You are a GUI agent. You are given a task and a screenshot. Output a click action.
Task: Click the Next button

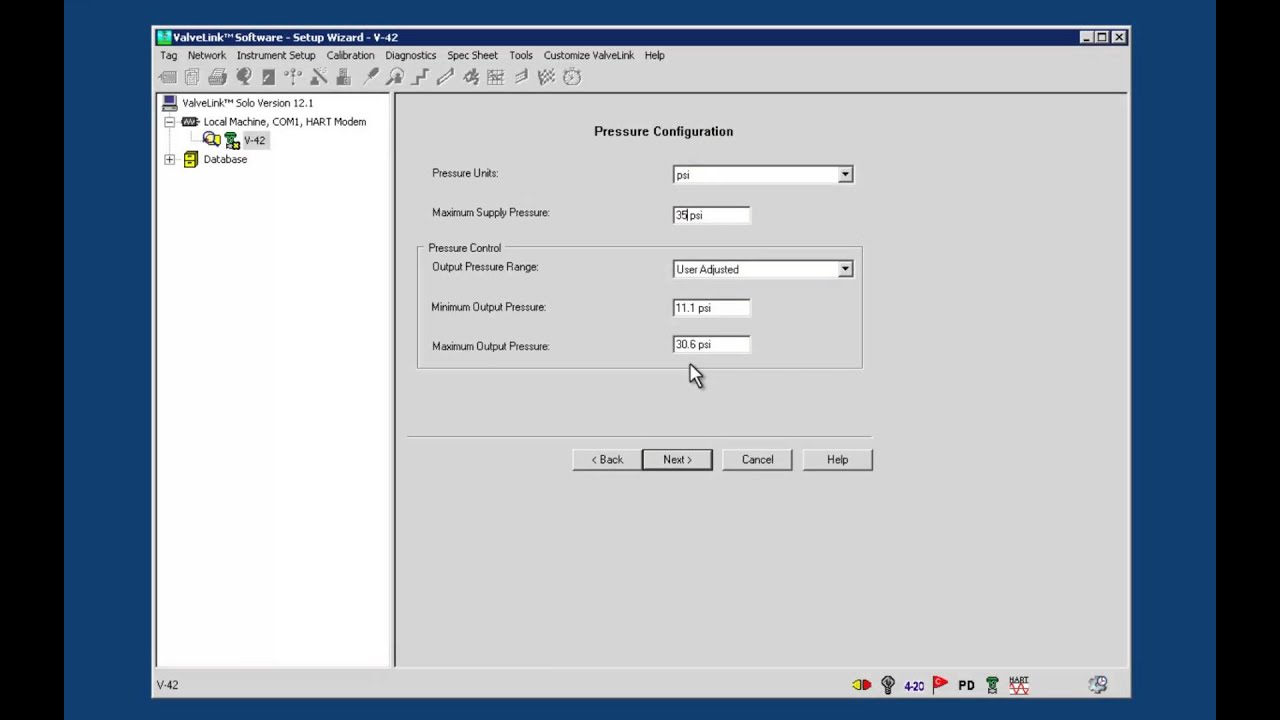point(677,460)
